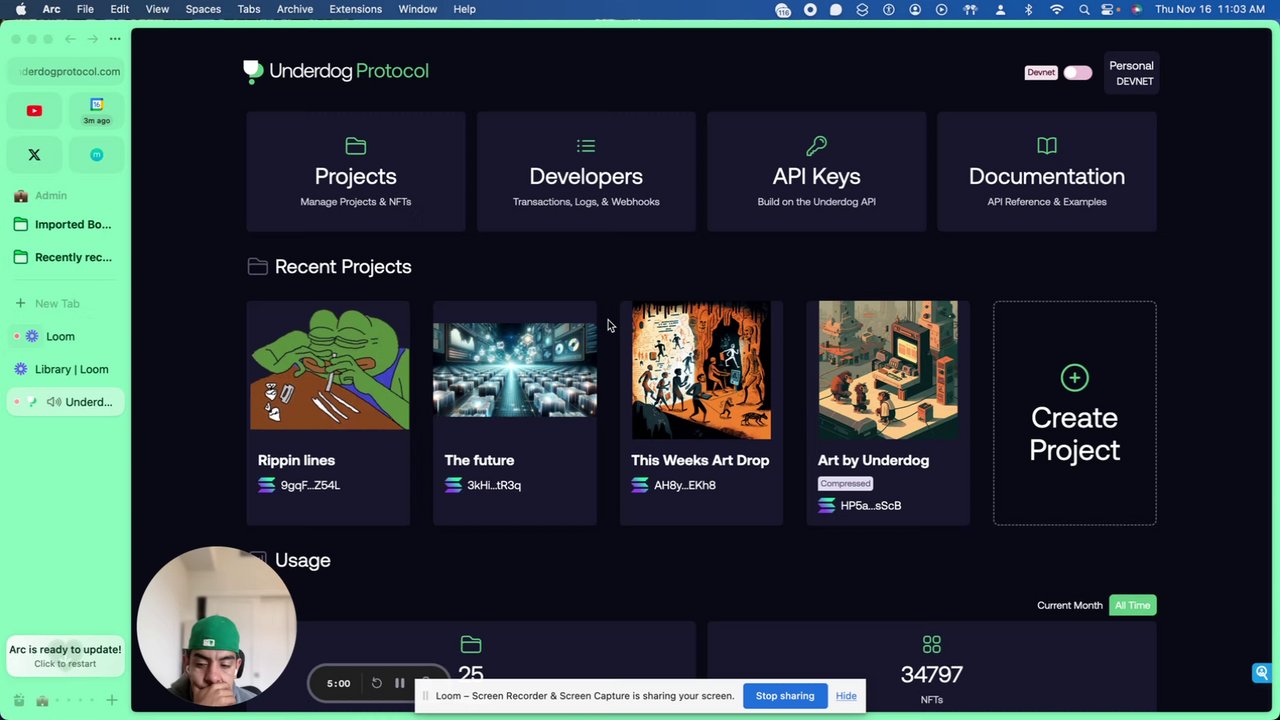
Task: Pause the Loom recording
Action: click(399, 683)
